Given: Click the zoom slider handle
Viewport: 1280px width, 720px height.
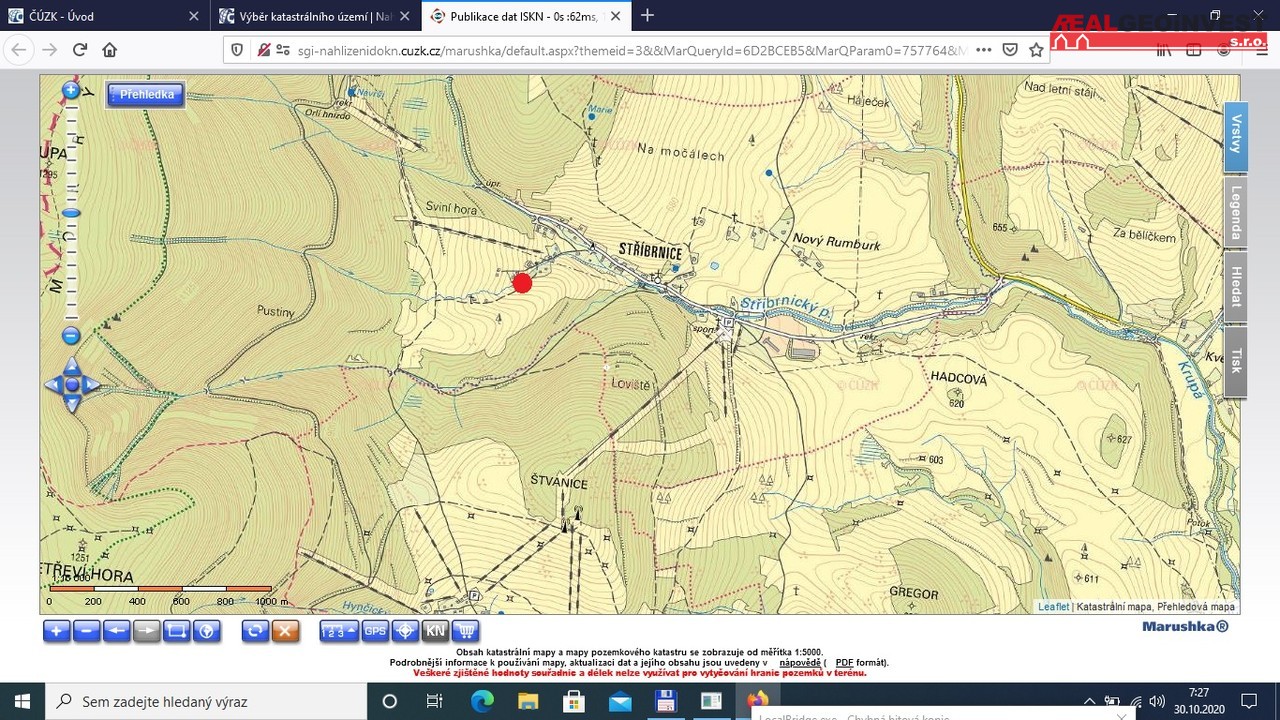Looking at the screenshot, I should pyautogui.click(x=71, y=213).
